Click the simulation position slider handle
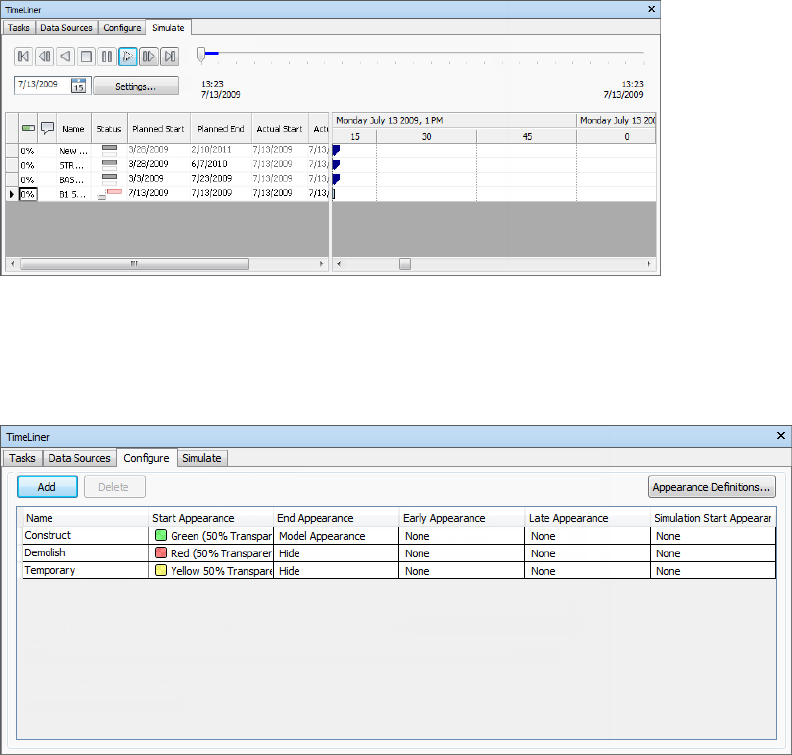The width and height of the screenshot is (792, 755). point(201,54)
